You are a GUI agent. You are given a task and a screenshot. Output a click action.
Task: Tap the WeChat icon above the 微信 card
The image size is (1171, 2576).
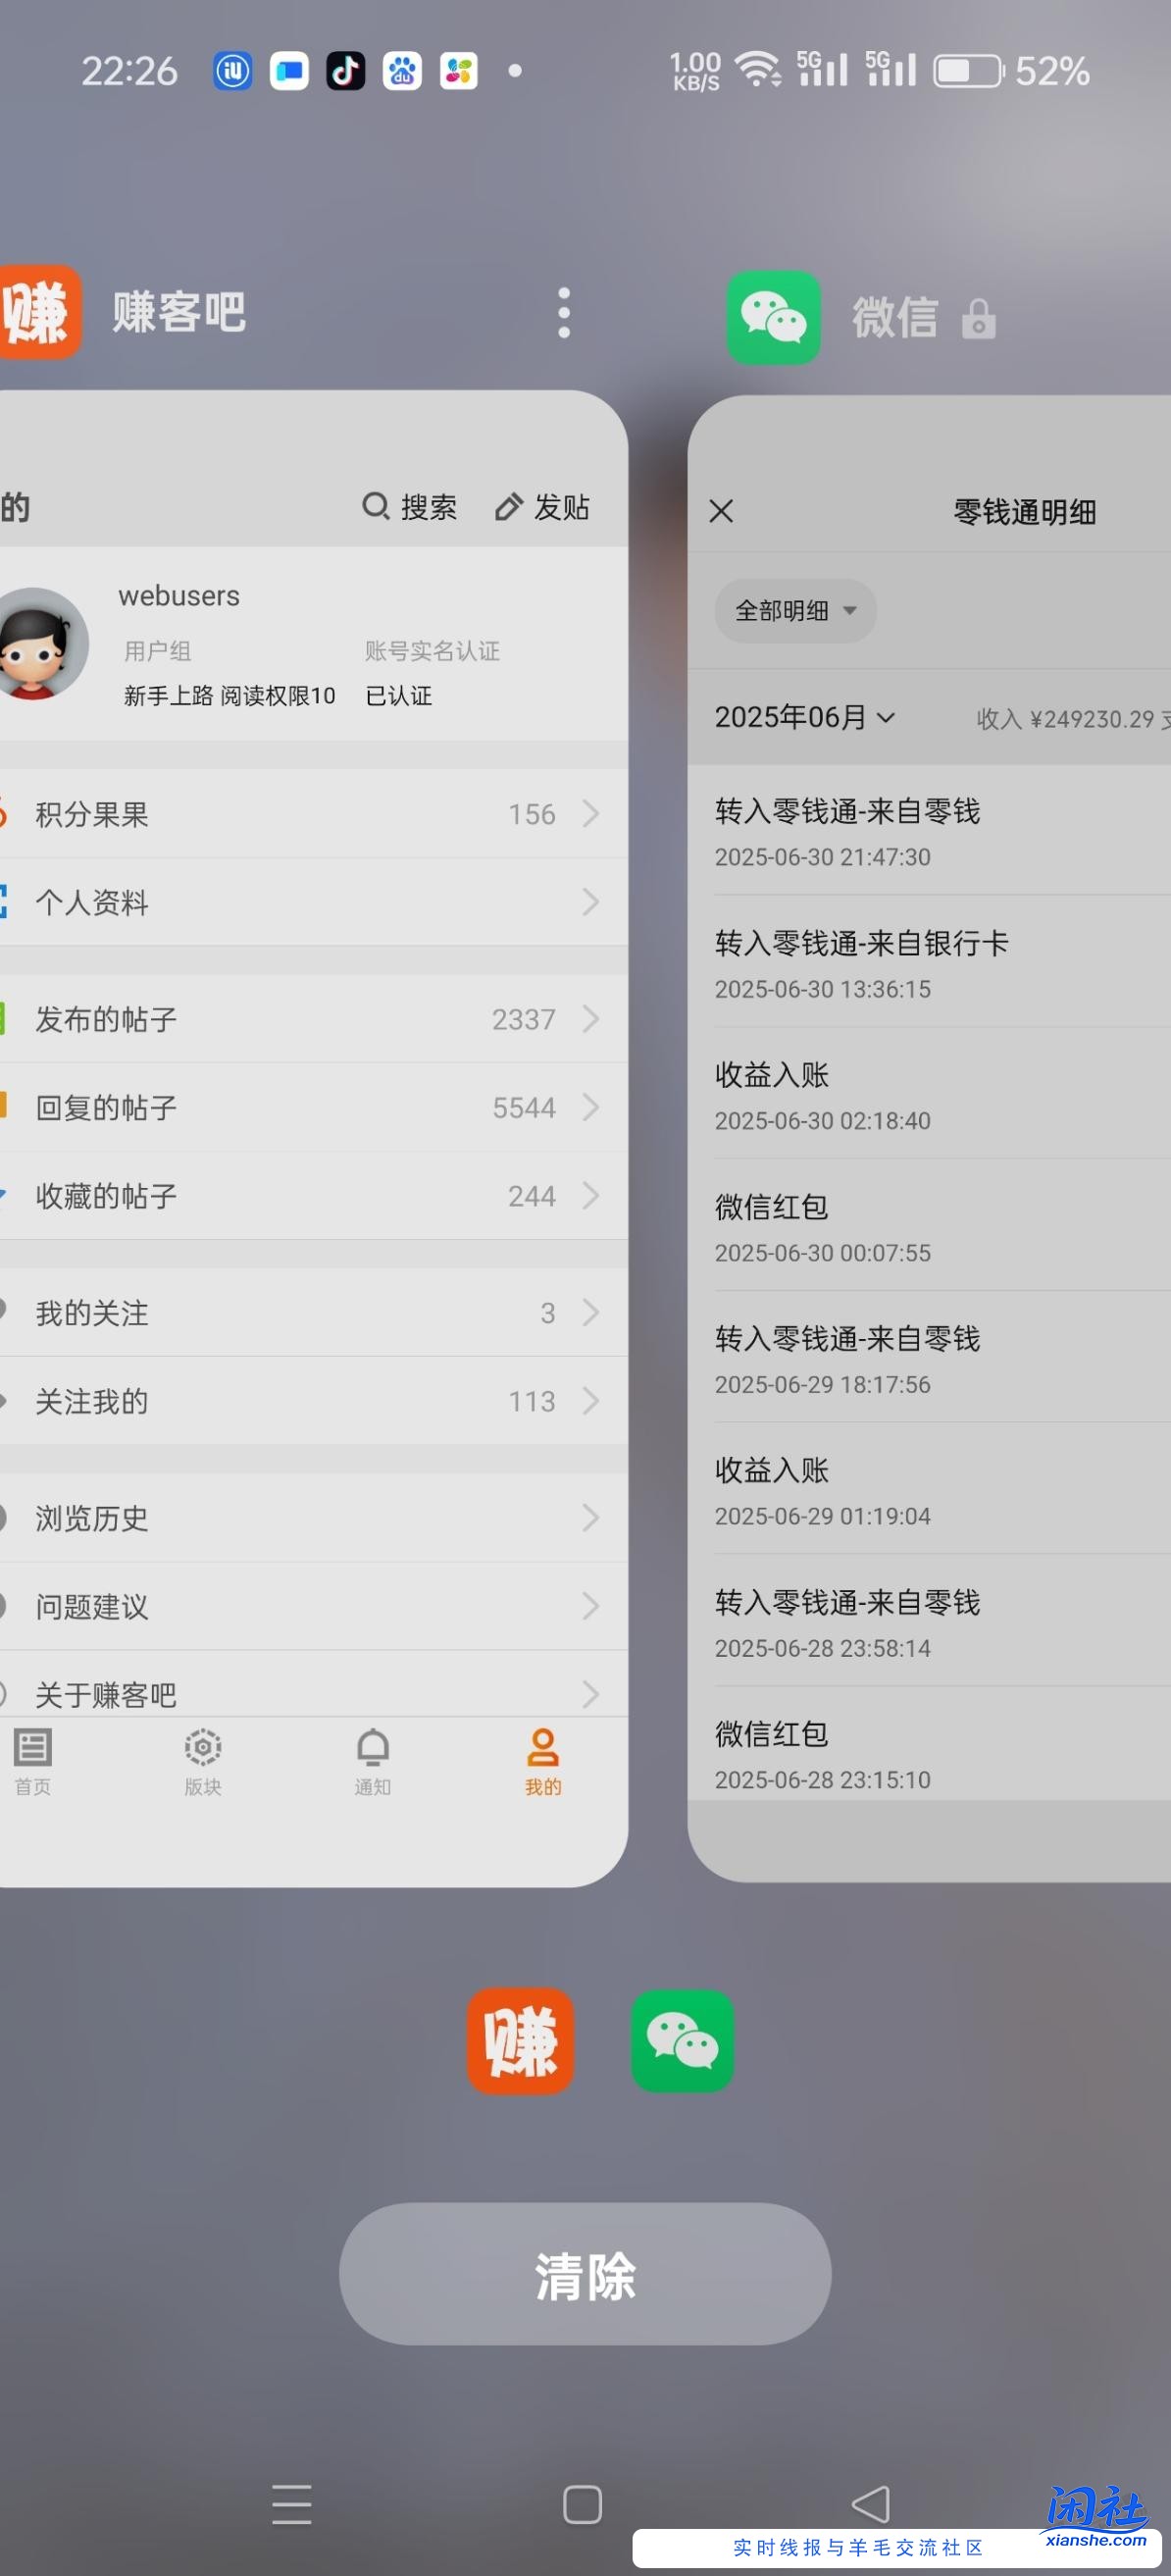tap(773, 318)
